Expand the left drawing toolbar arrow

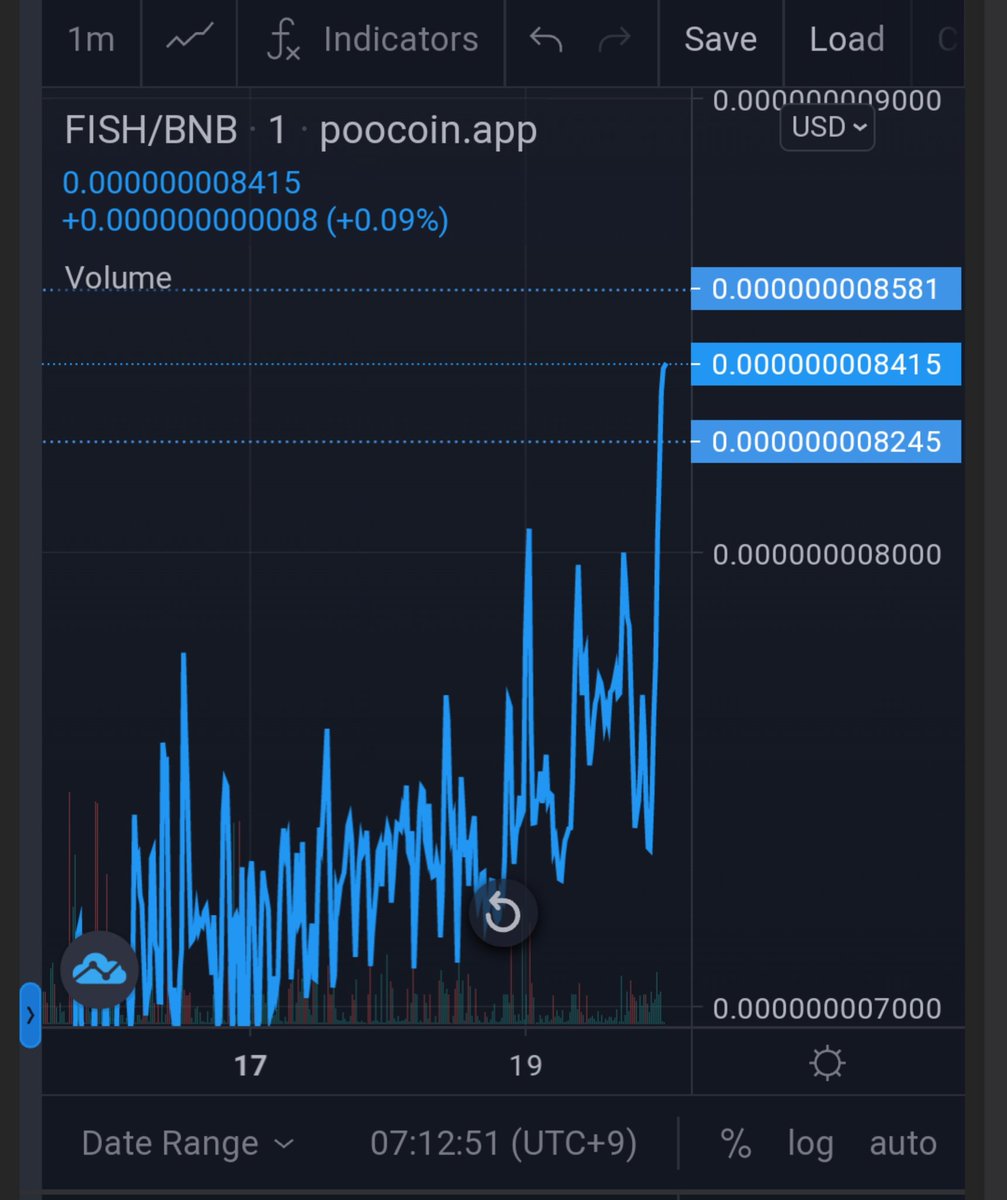30,1014
